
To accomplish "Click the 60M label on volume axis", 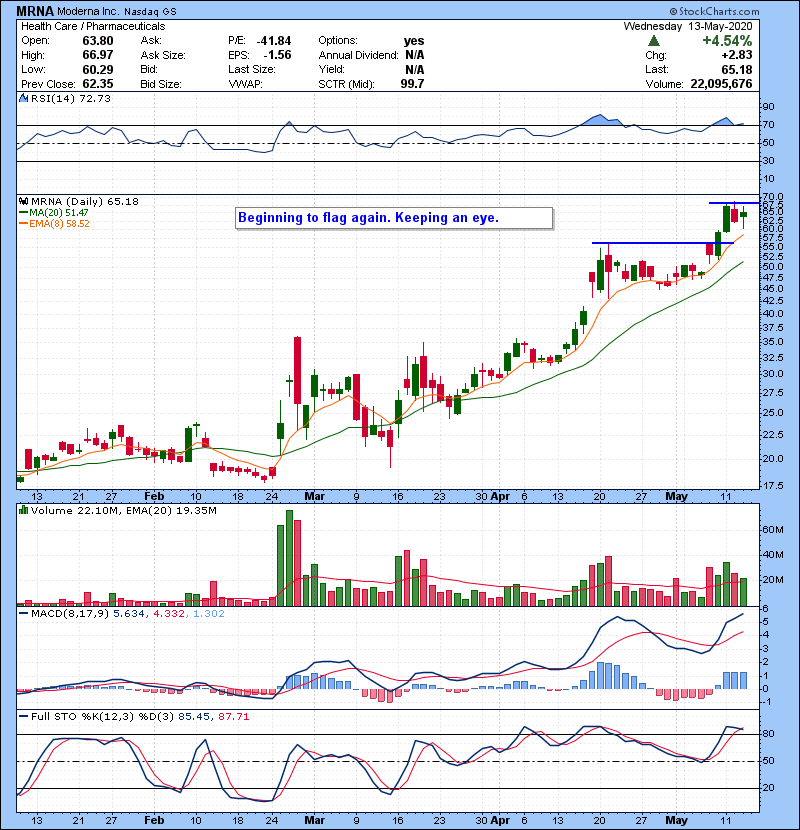I will click(773, 530).
